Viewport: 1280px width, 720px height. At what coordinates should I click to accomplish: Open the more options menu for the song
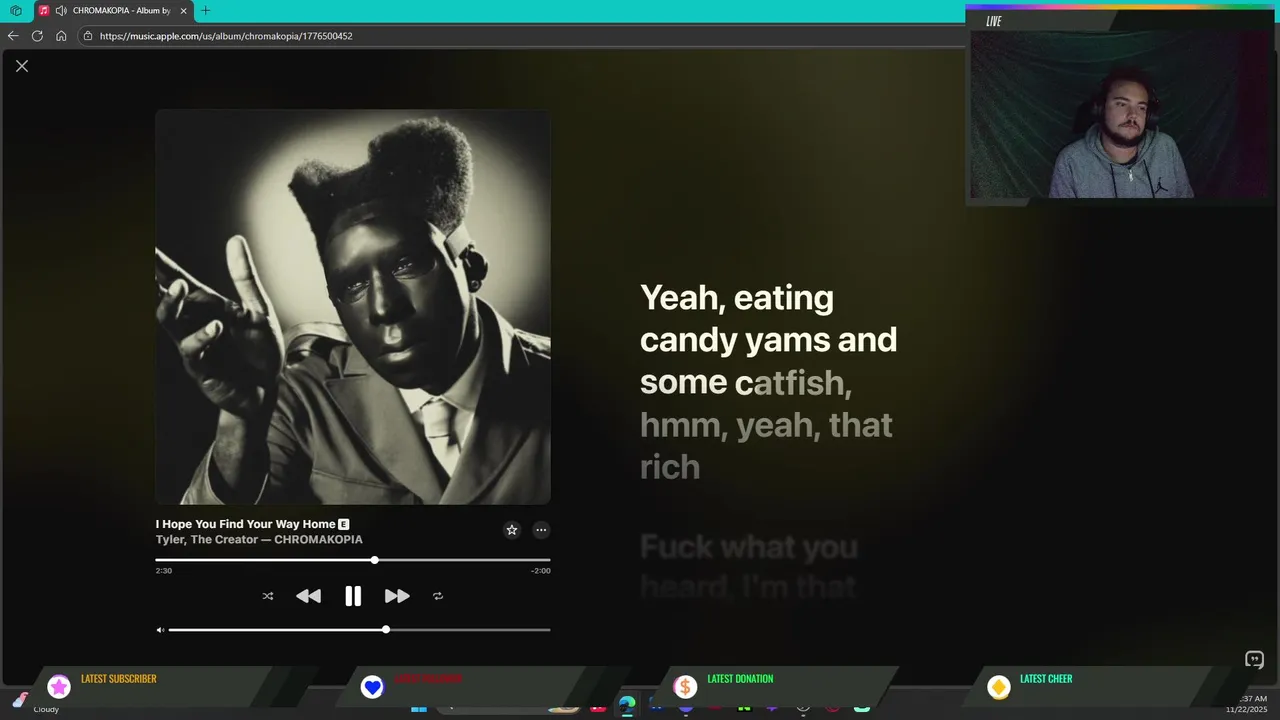click(541, 530)
